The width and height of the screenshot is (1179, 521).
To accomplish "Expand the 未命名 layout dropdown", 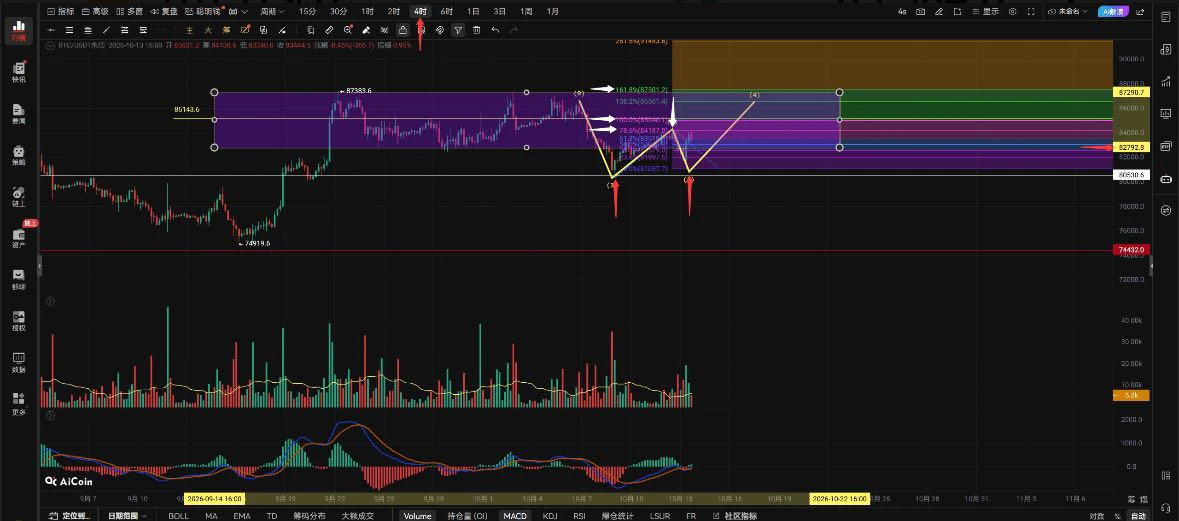I will click(1068, 11).
